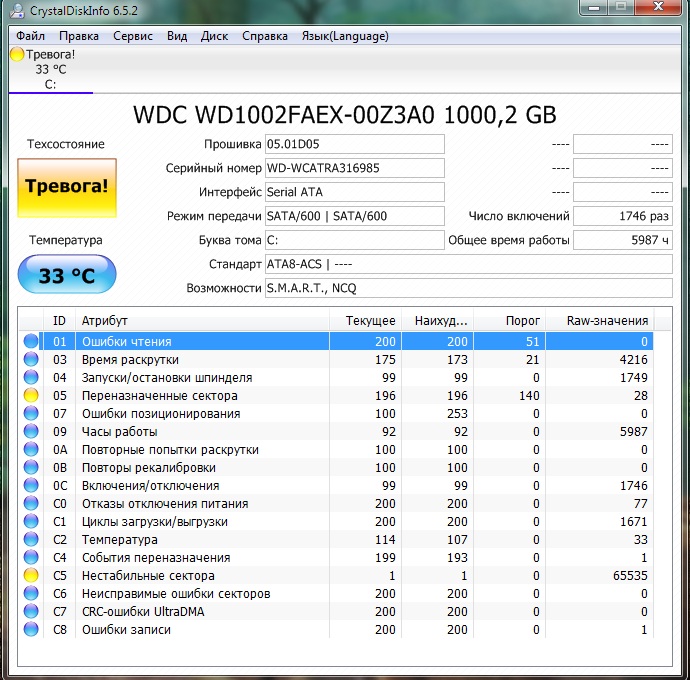Click status icon for CRC-ошибки UltraDMA
This screenshot has width=690, height=680.
pyautogui.click(x=31, y=612)
